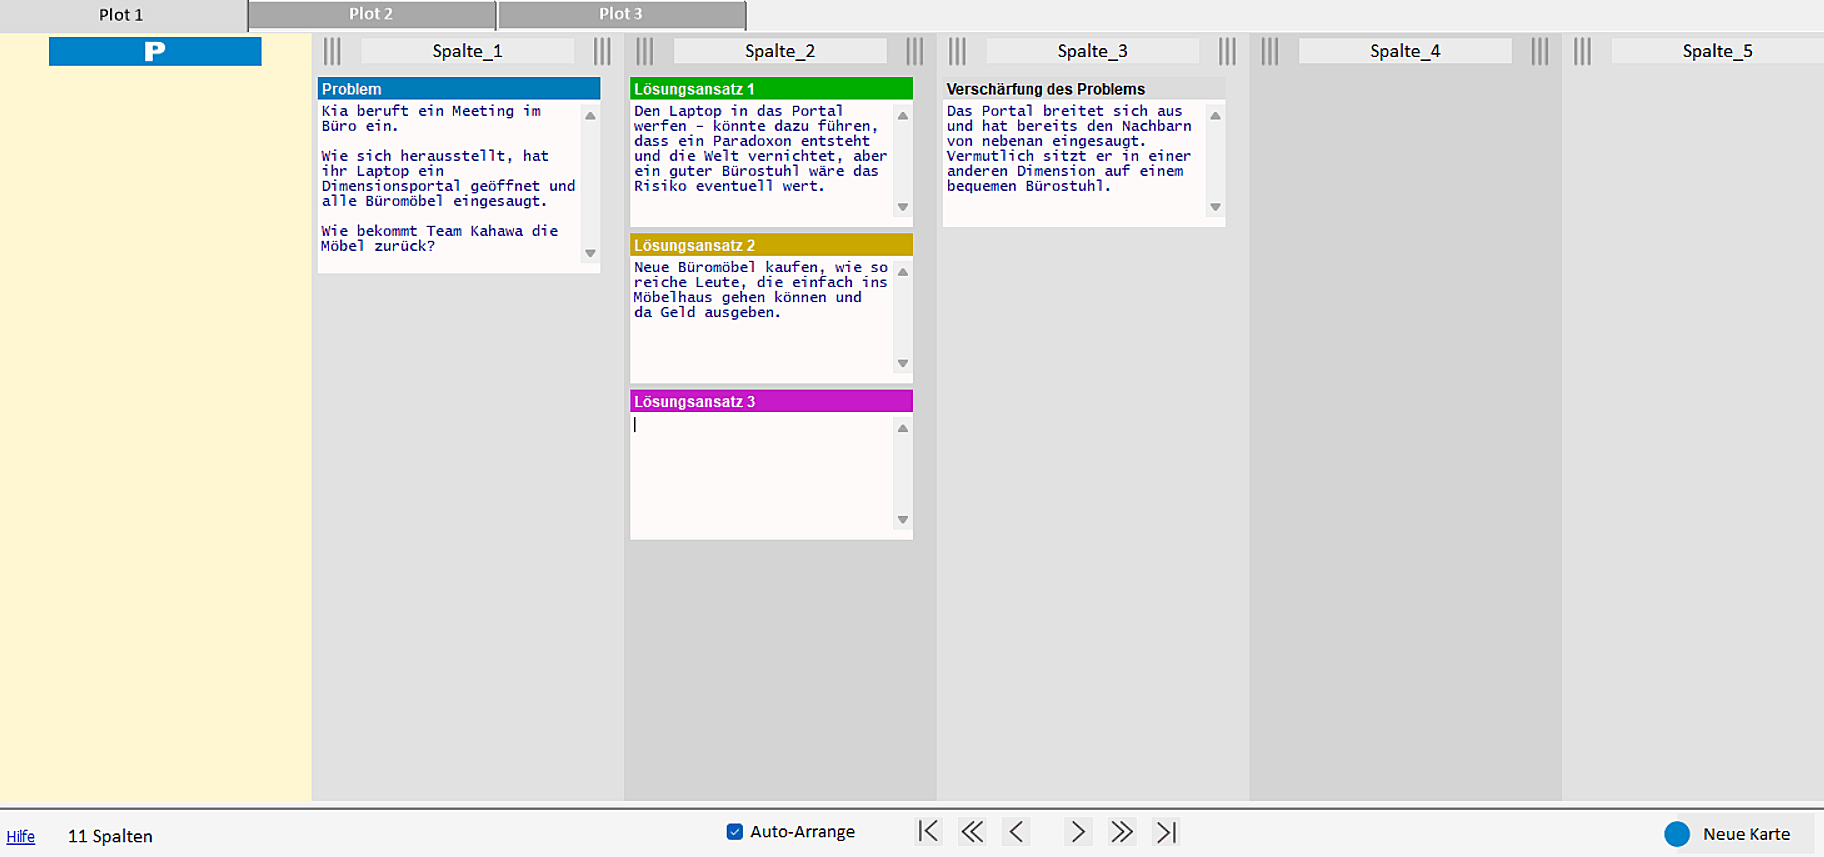The image size is (1824, 857).
Task: Switch to the Plot 2 tab
Action: pyautogui.click(x=371, y=15)
